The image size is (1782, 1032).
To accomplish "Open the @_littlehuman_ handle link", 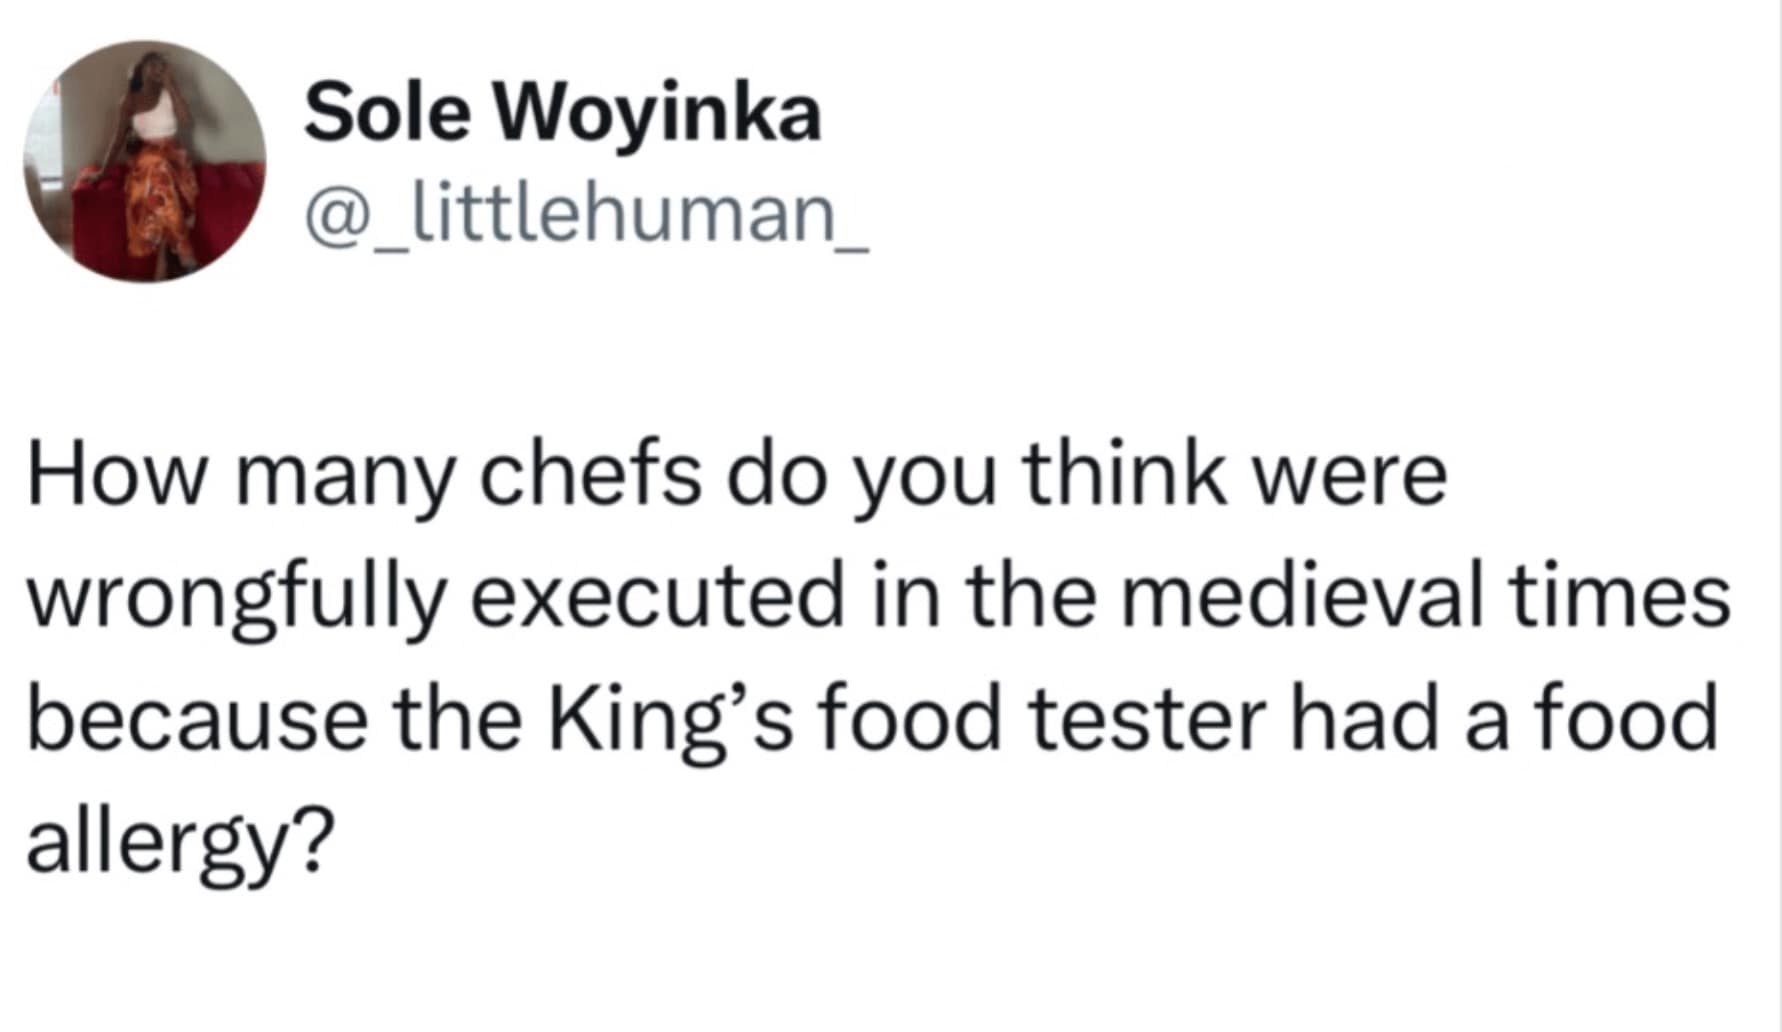I will point(587,219).
